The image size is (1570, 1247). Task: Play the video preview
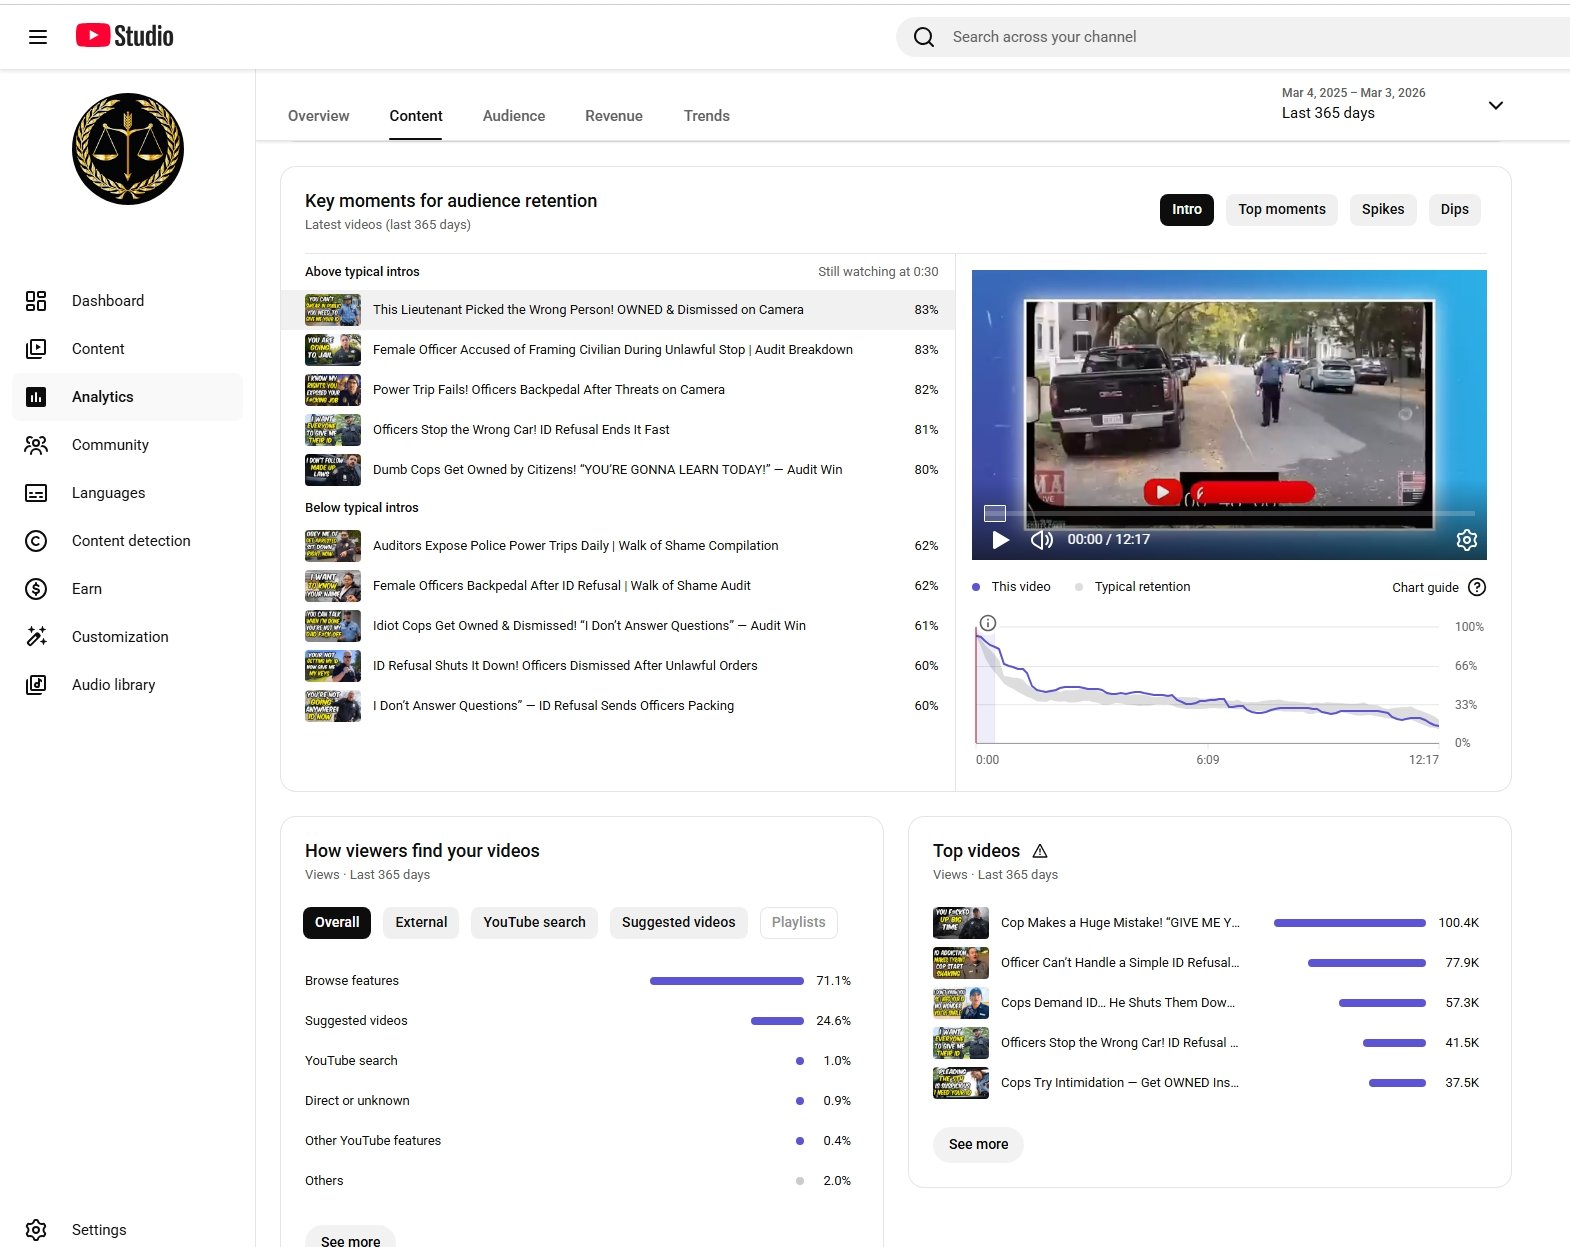[1000, 540]
